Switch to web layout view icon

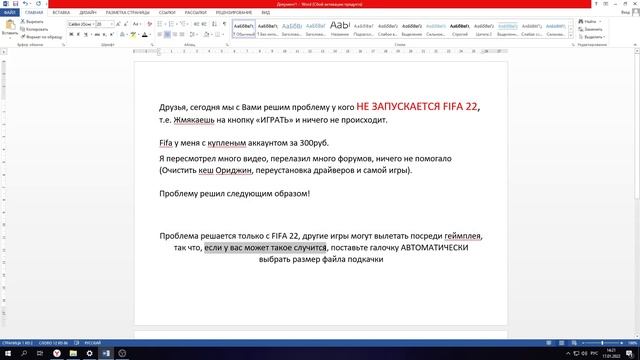point(574,343)
